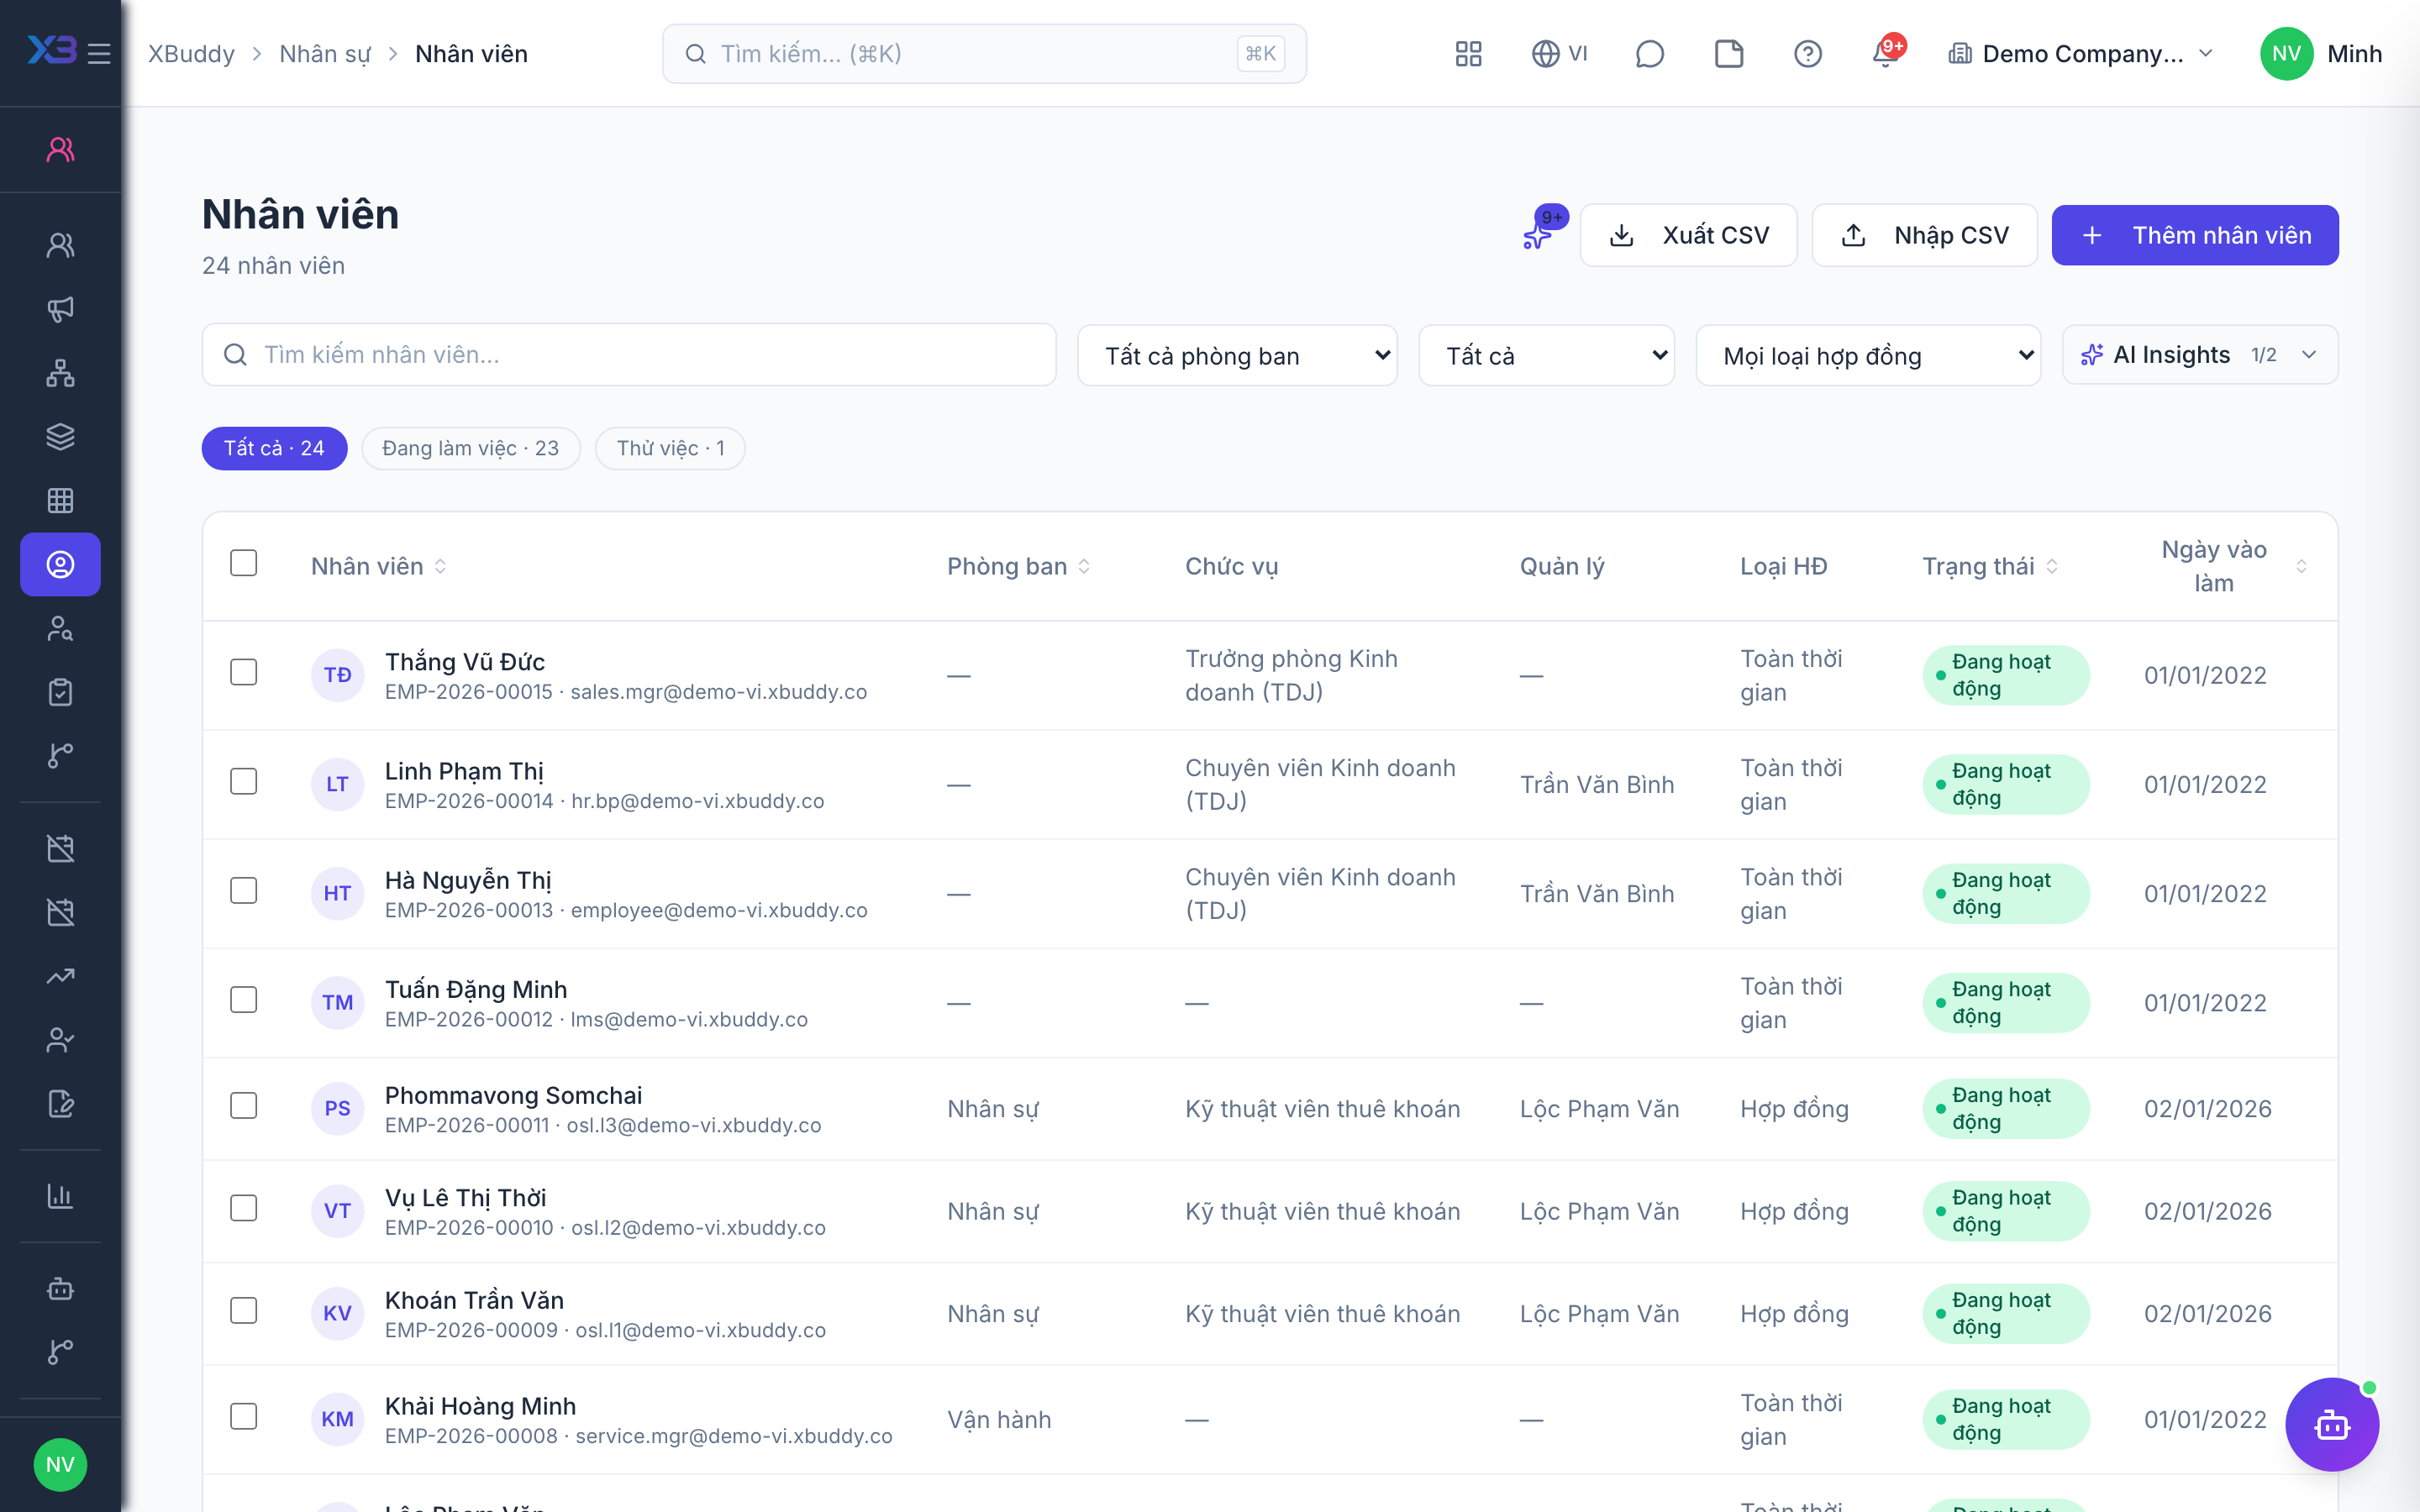Image resolution: width=2420 pixels, height=1512 pixels.
Task: Focus the Tìm kiếm nhân viên search field
Action: 629,355
